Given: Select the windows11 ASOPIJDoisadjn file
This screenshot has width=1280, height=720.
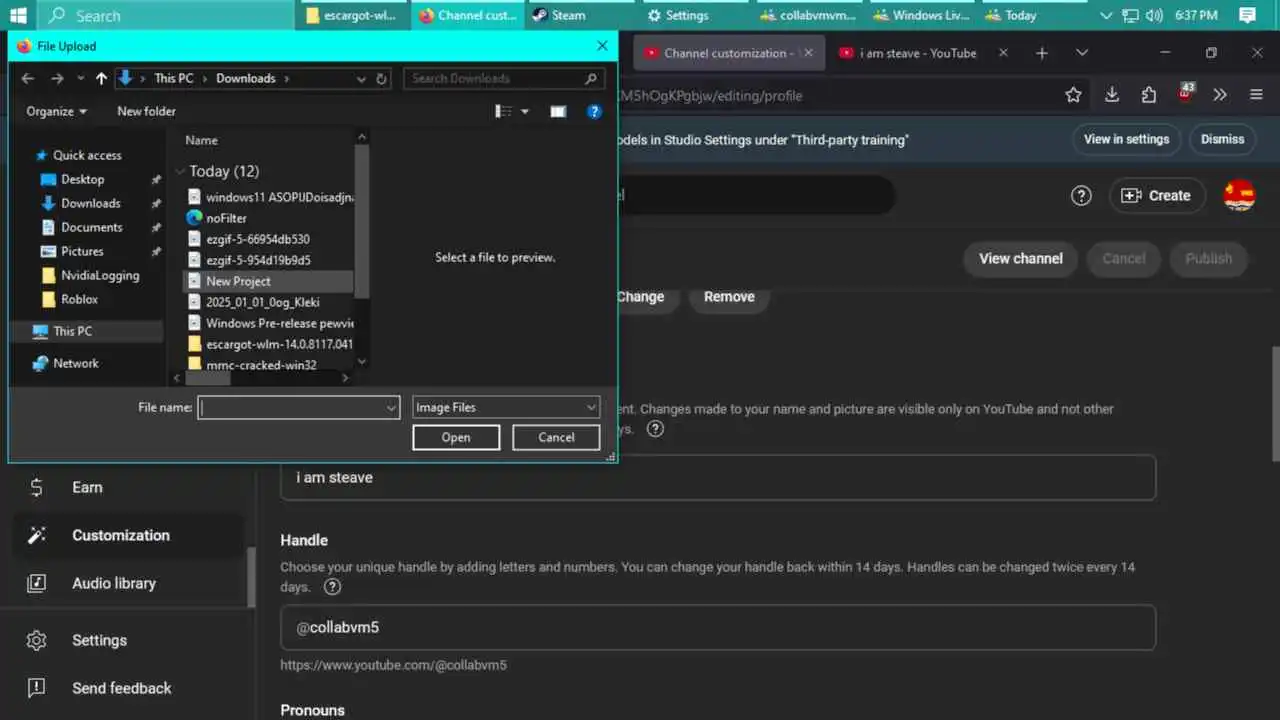Looking at the screenshot, I should tap(270, 197).
